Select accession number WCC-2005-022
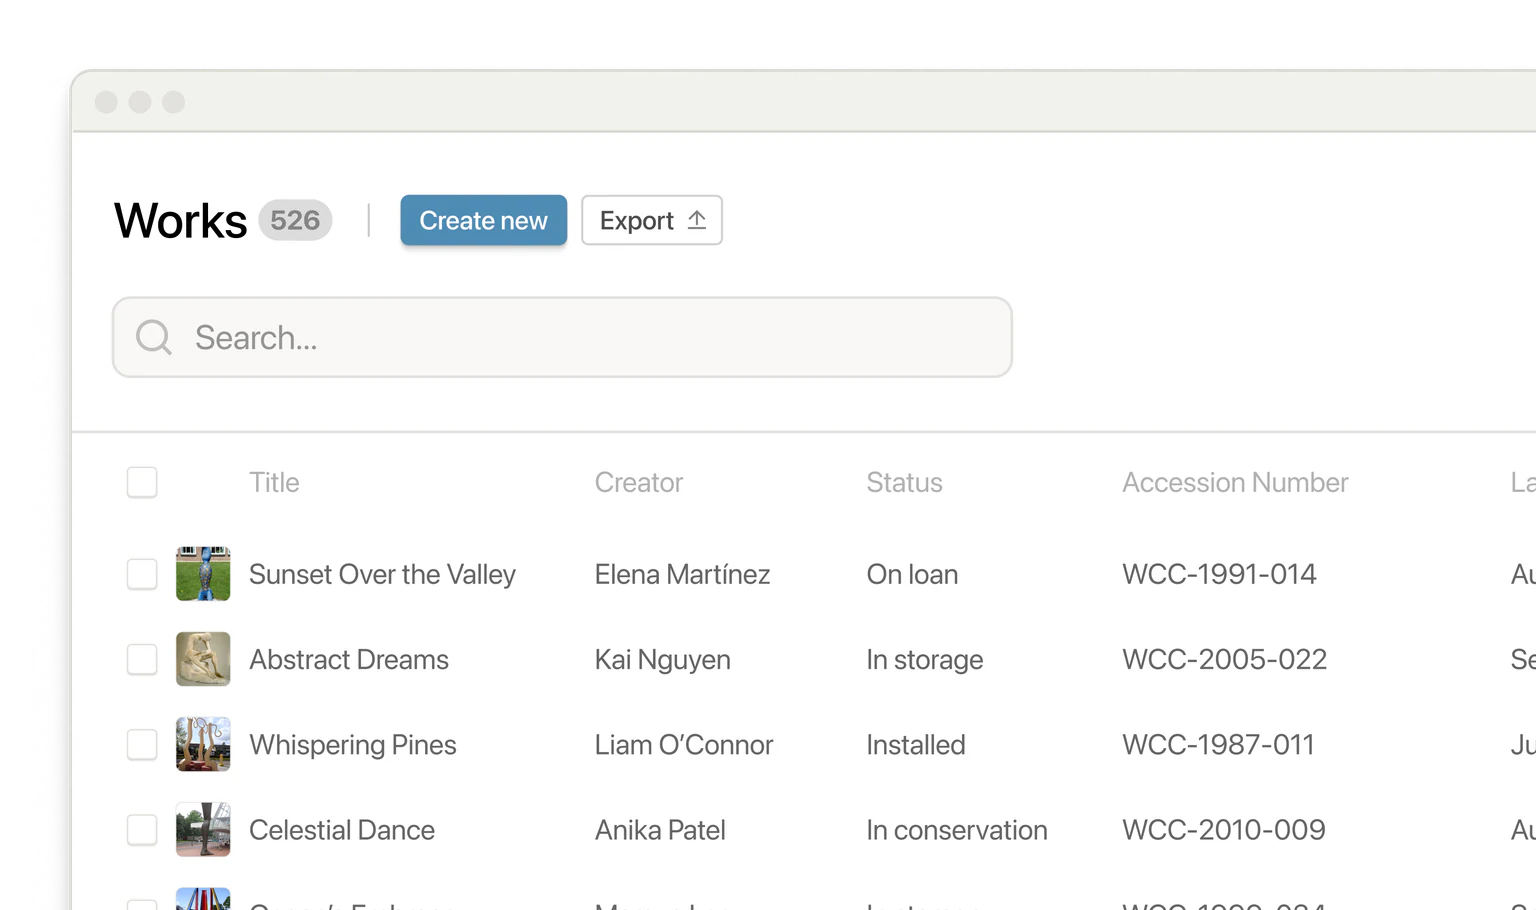Screen dimensions: 1536x910 click(x=1225, y=659)
